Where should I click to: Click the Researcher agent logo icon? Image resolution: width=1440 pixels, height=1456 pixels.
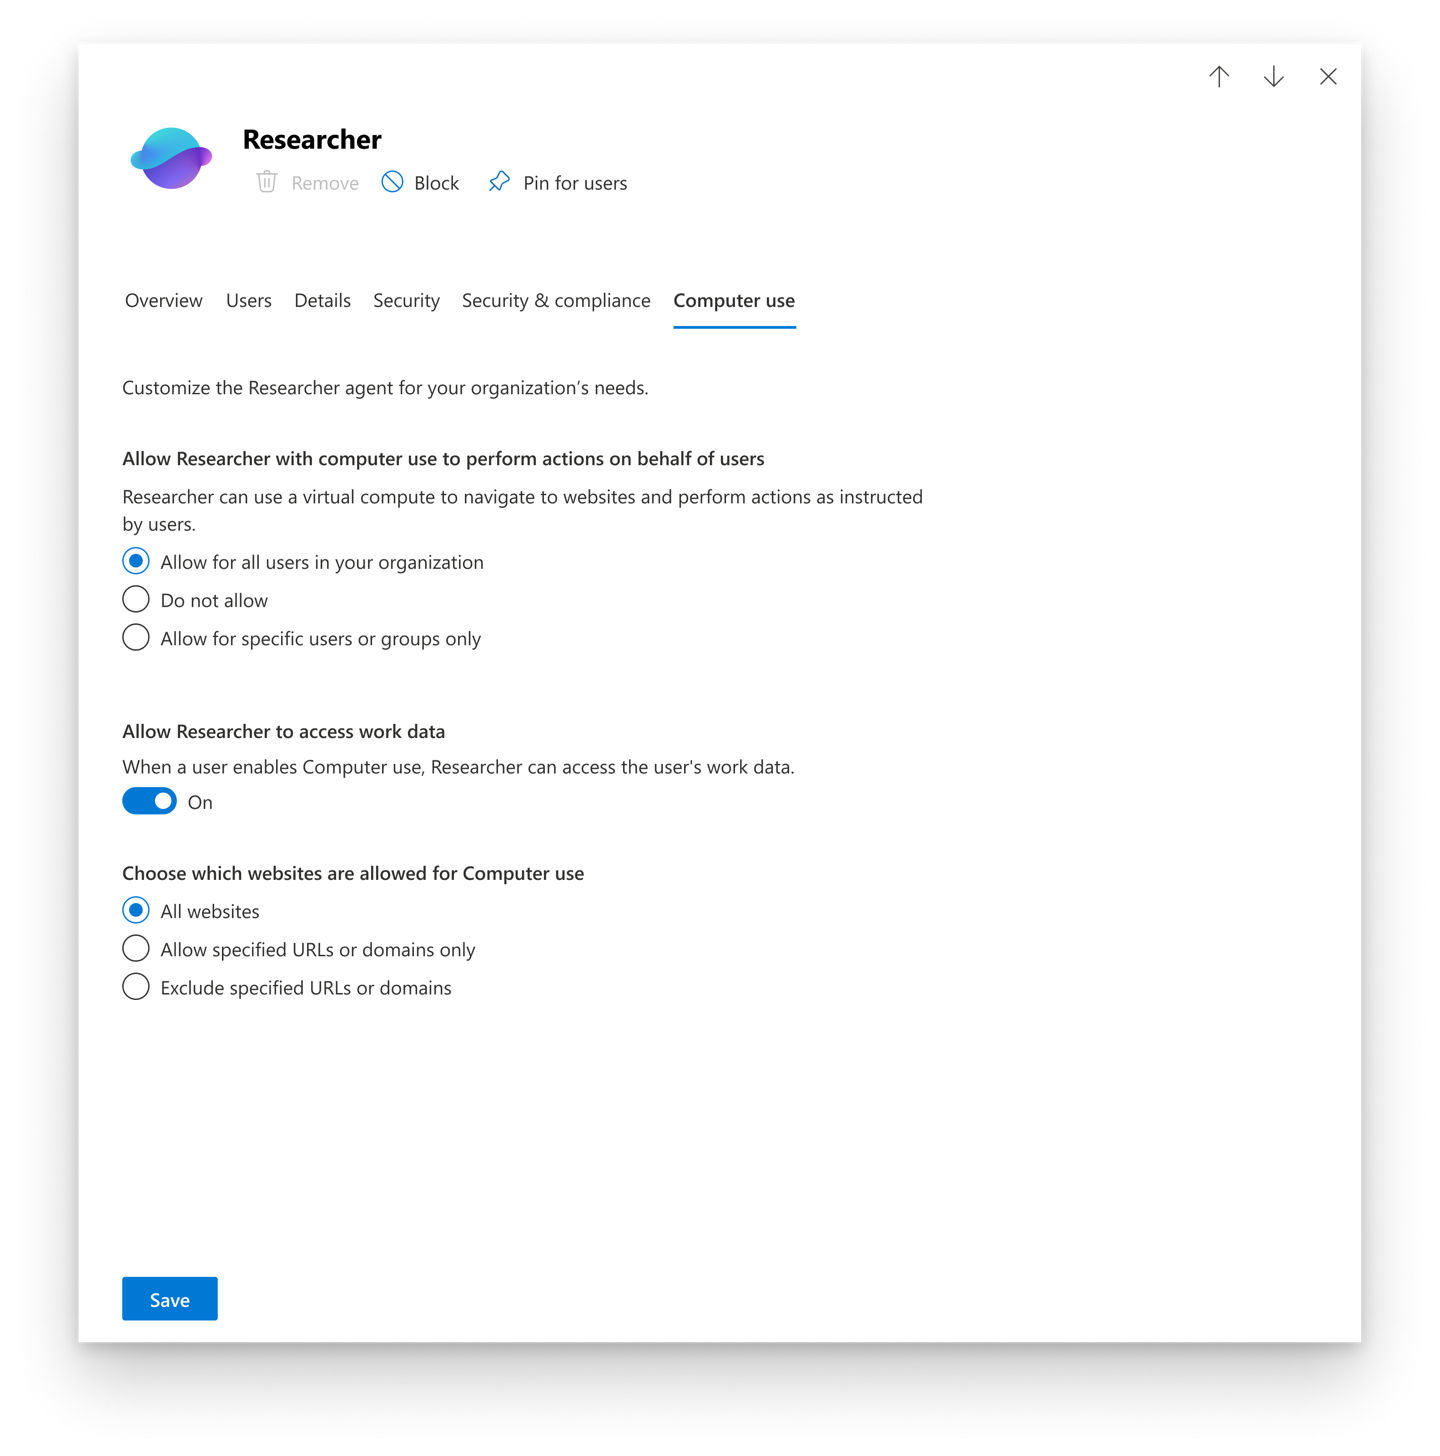pos(171,158)
